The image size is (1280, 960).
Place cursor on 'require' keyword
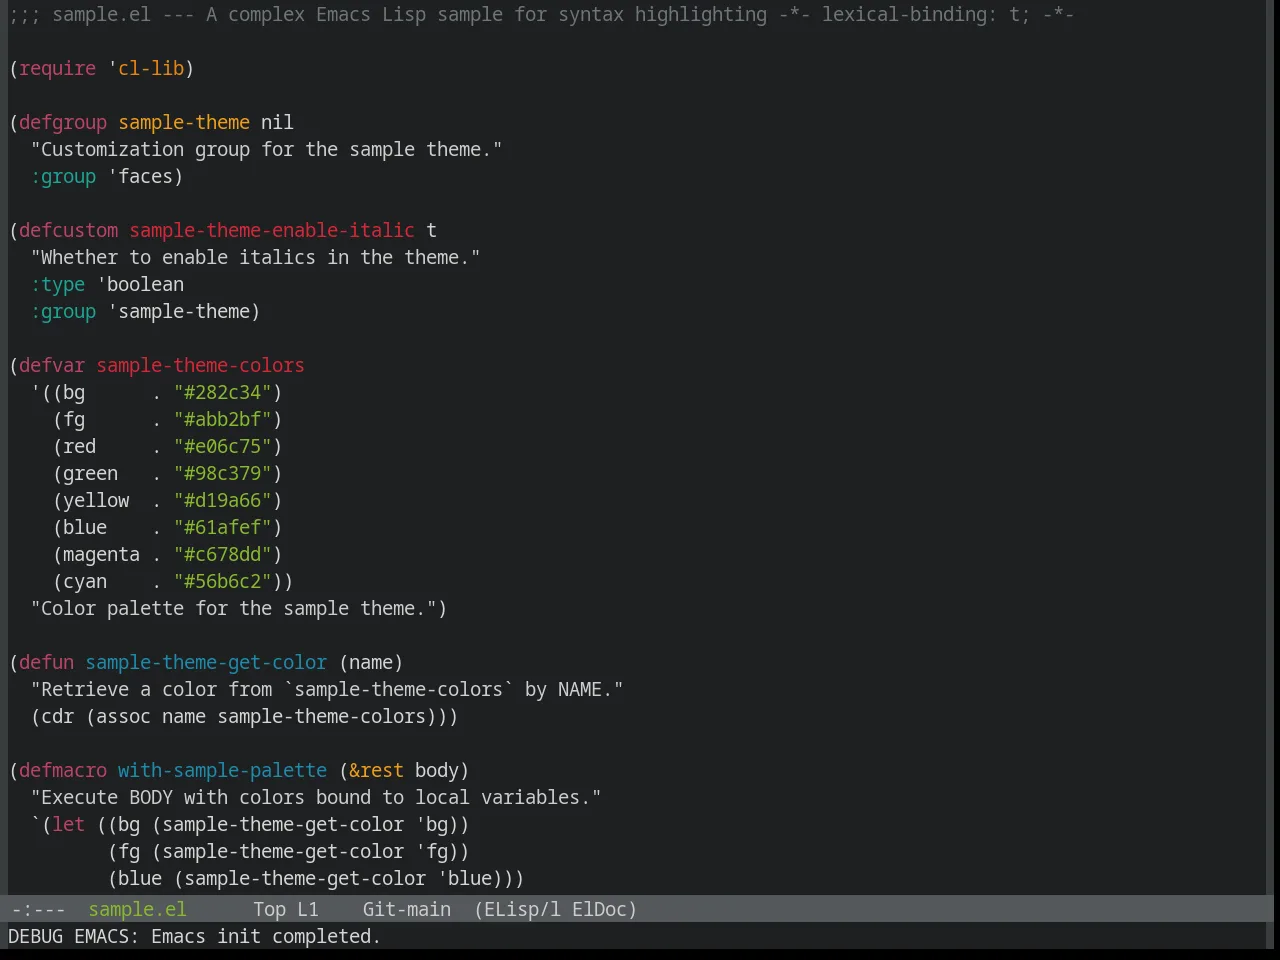coord(57,68)
